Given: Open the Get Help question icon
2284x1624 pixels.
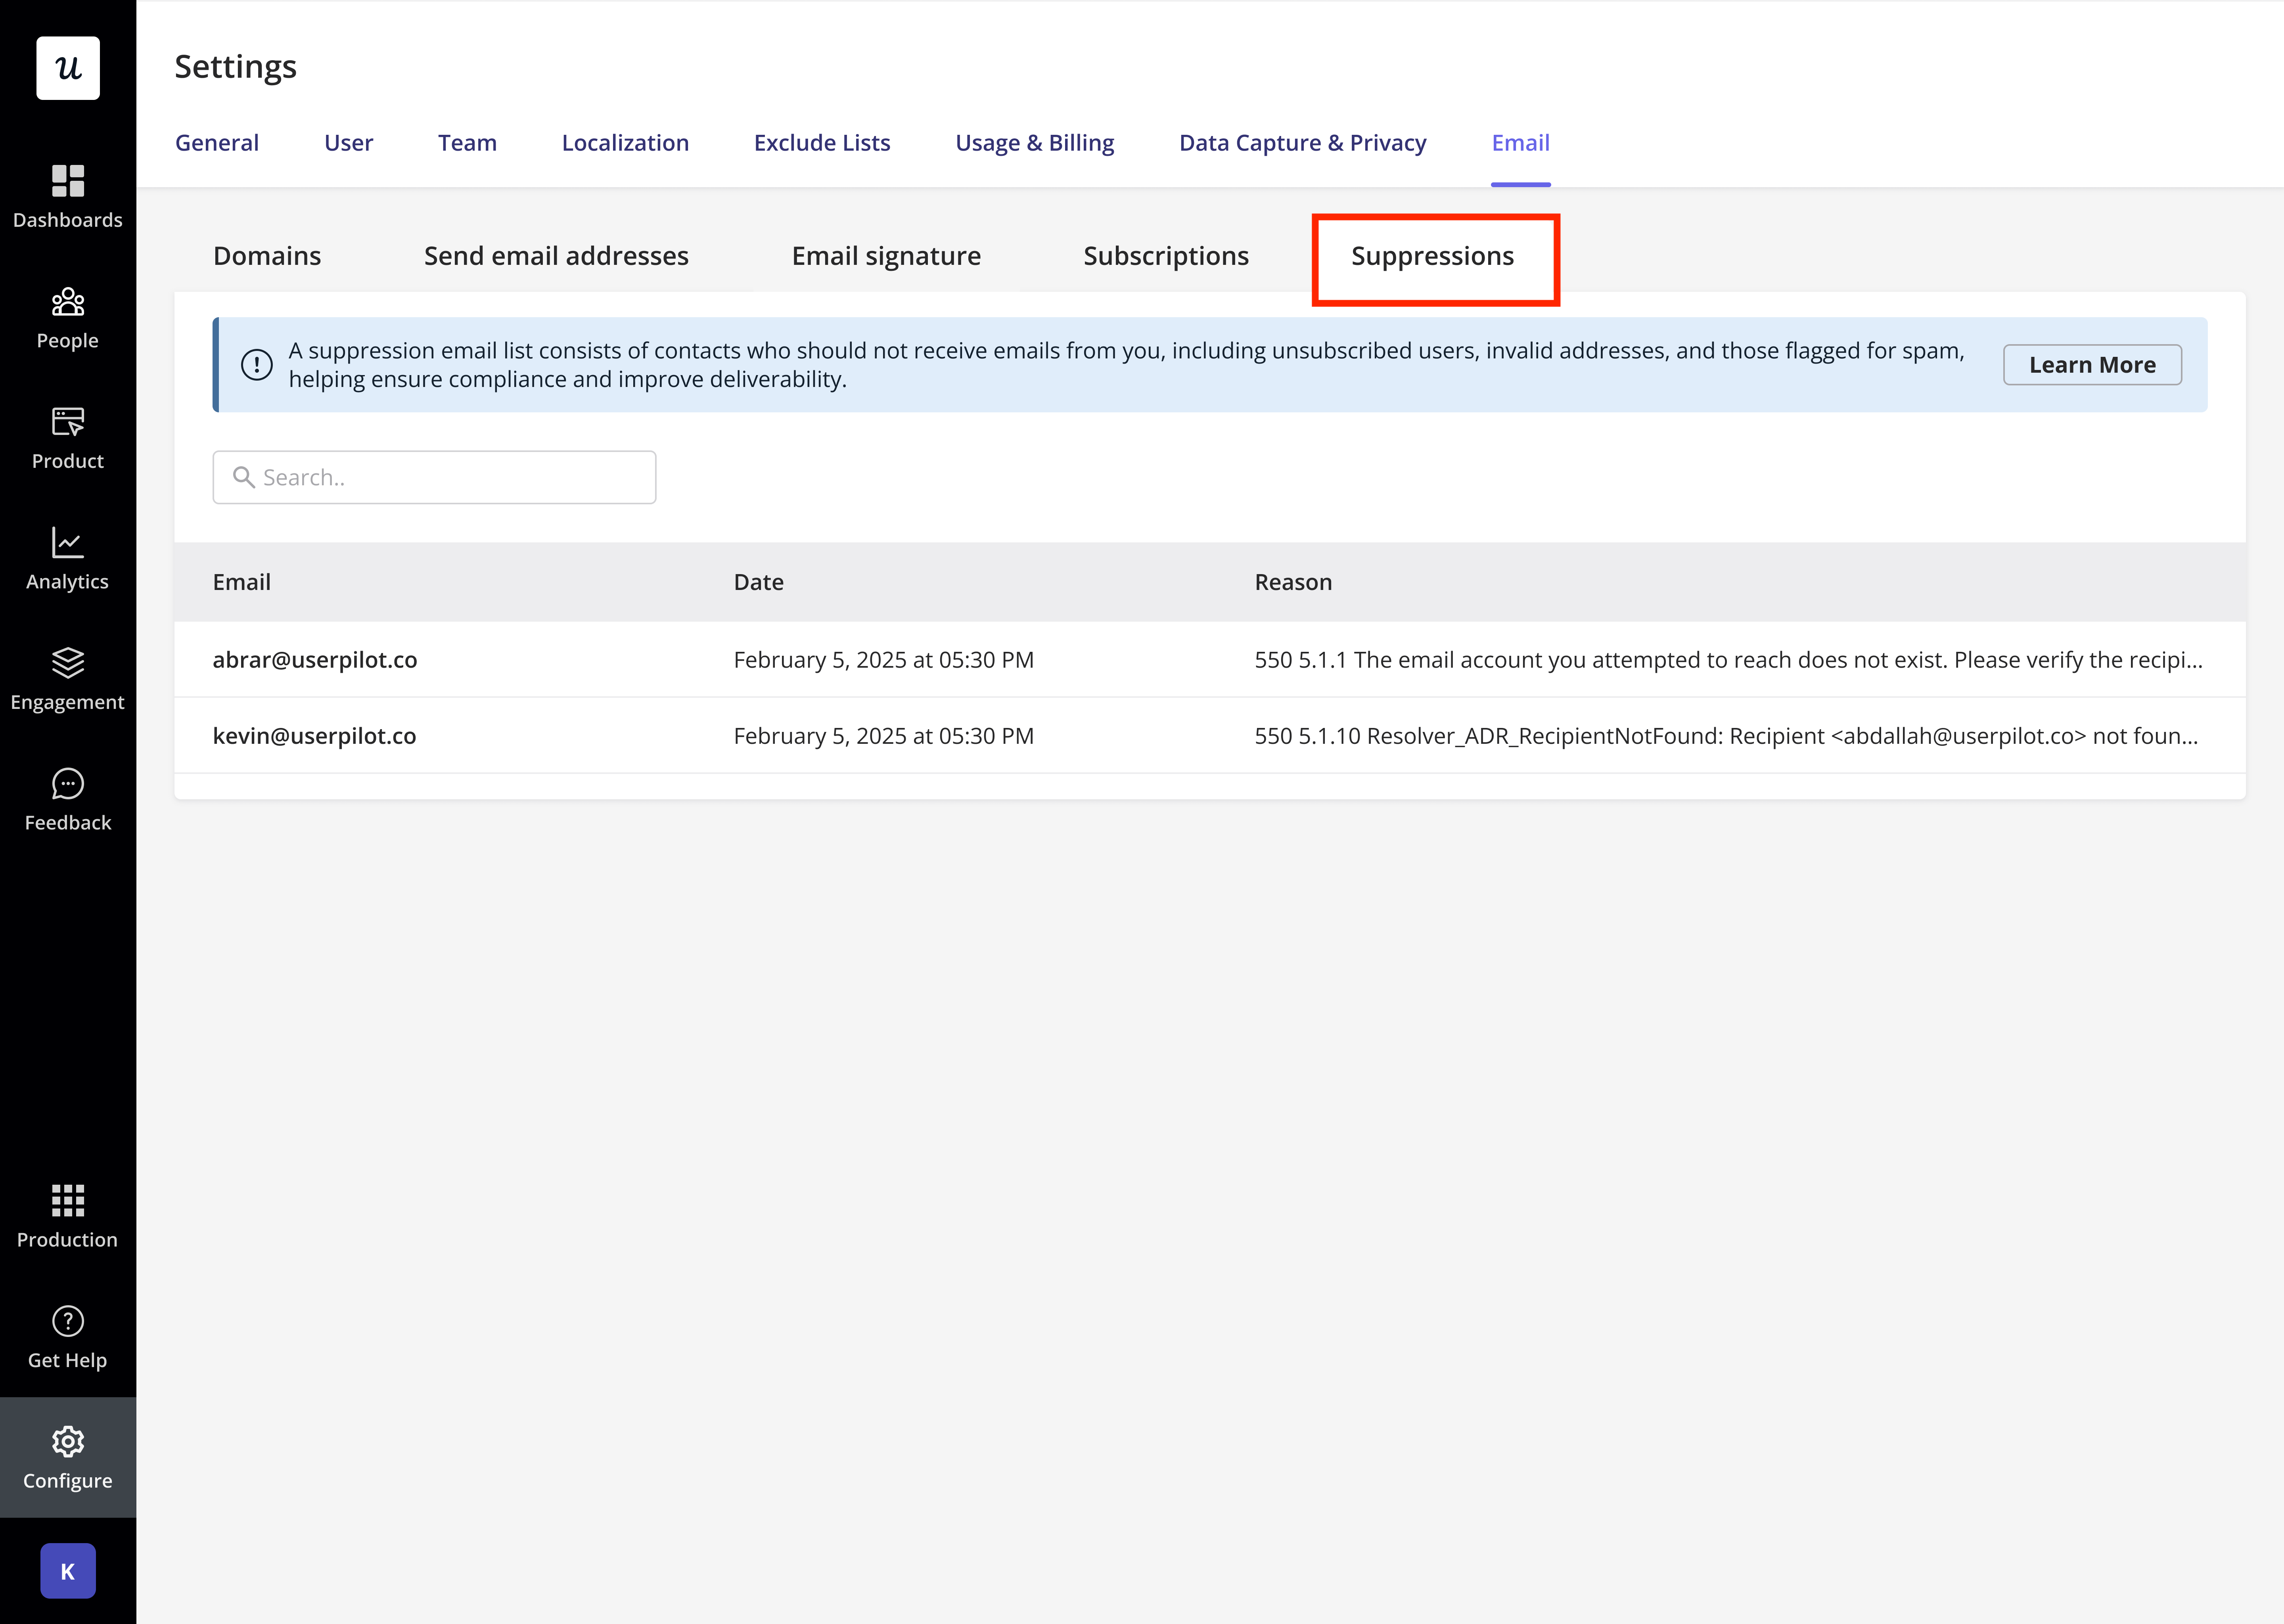Looking at the screenshot, I should point(68,1321).
